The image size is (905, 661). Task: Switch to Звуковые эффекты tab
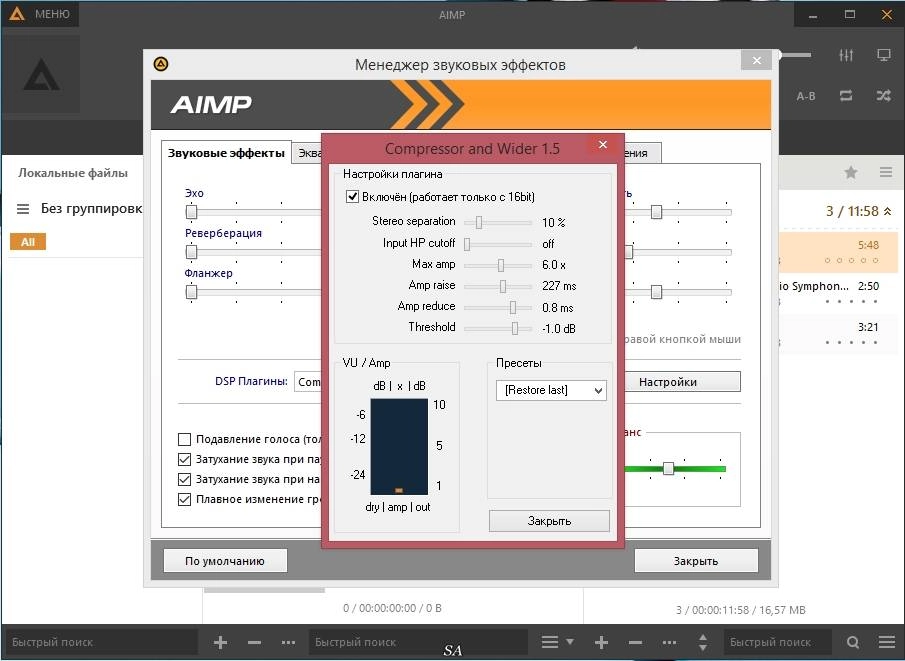[226, 153]
